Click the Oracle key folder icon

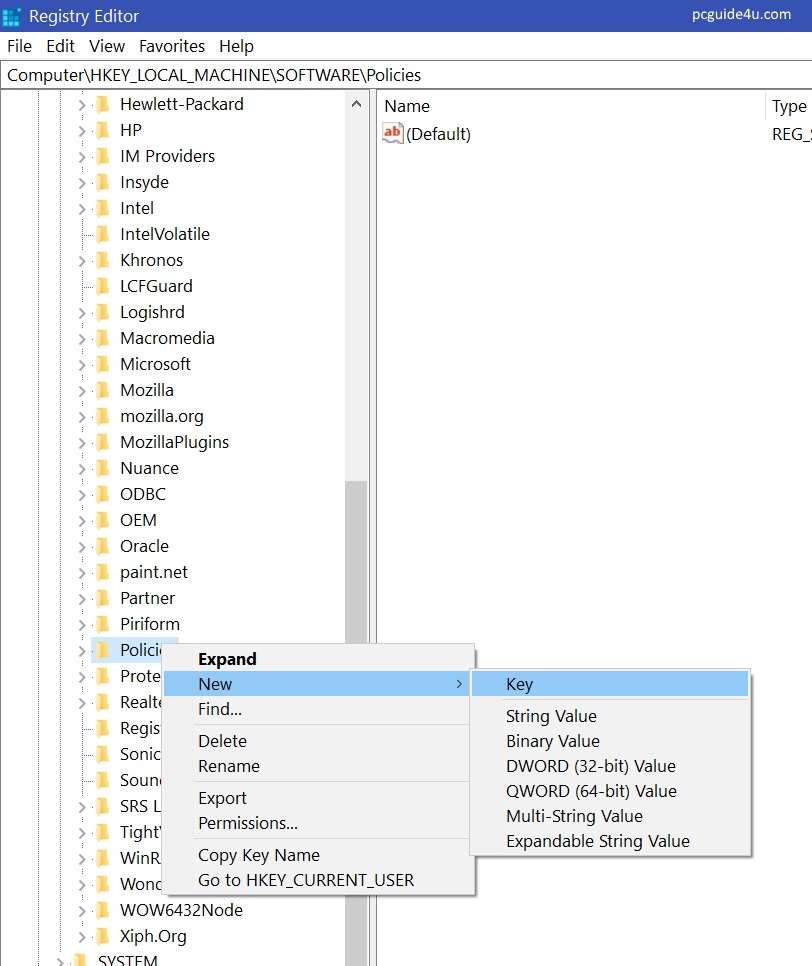[x=102, y=546]
